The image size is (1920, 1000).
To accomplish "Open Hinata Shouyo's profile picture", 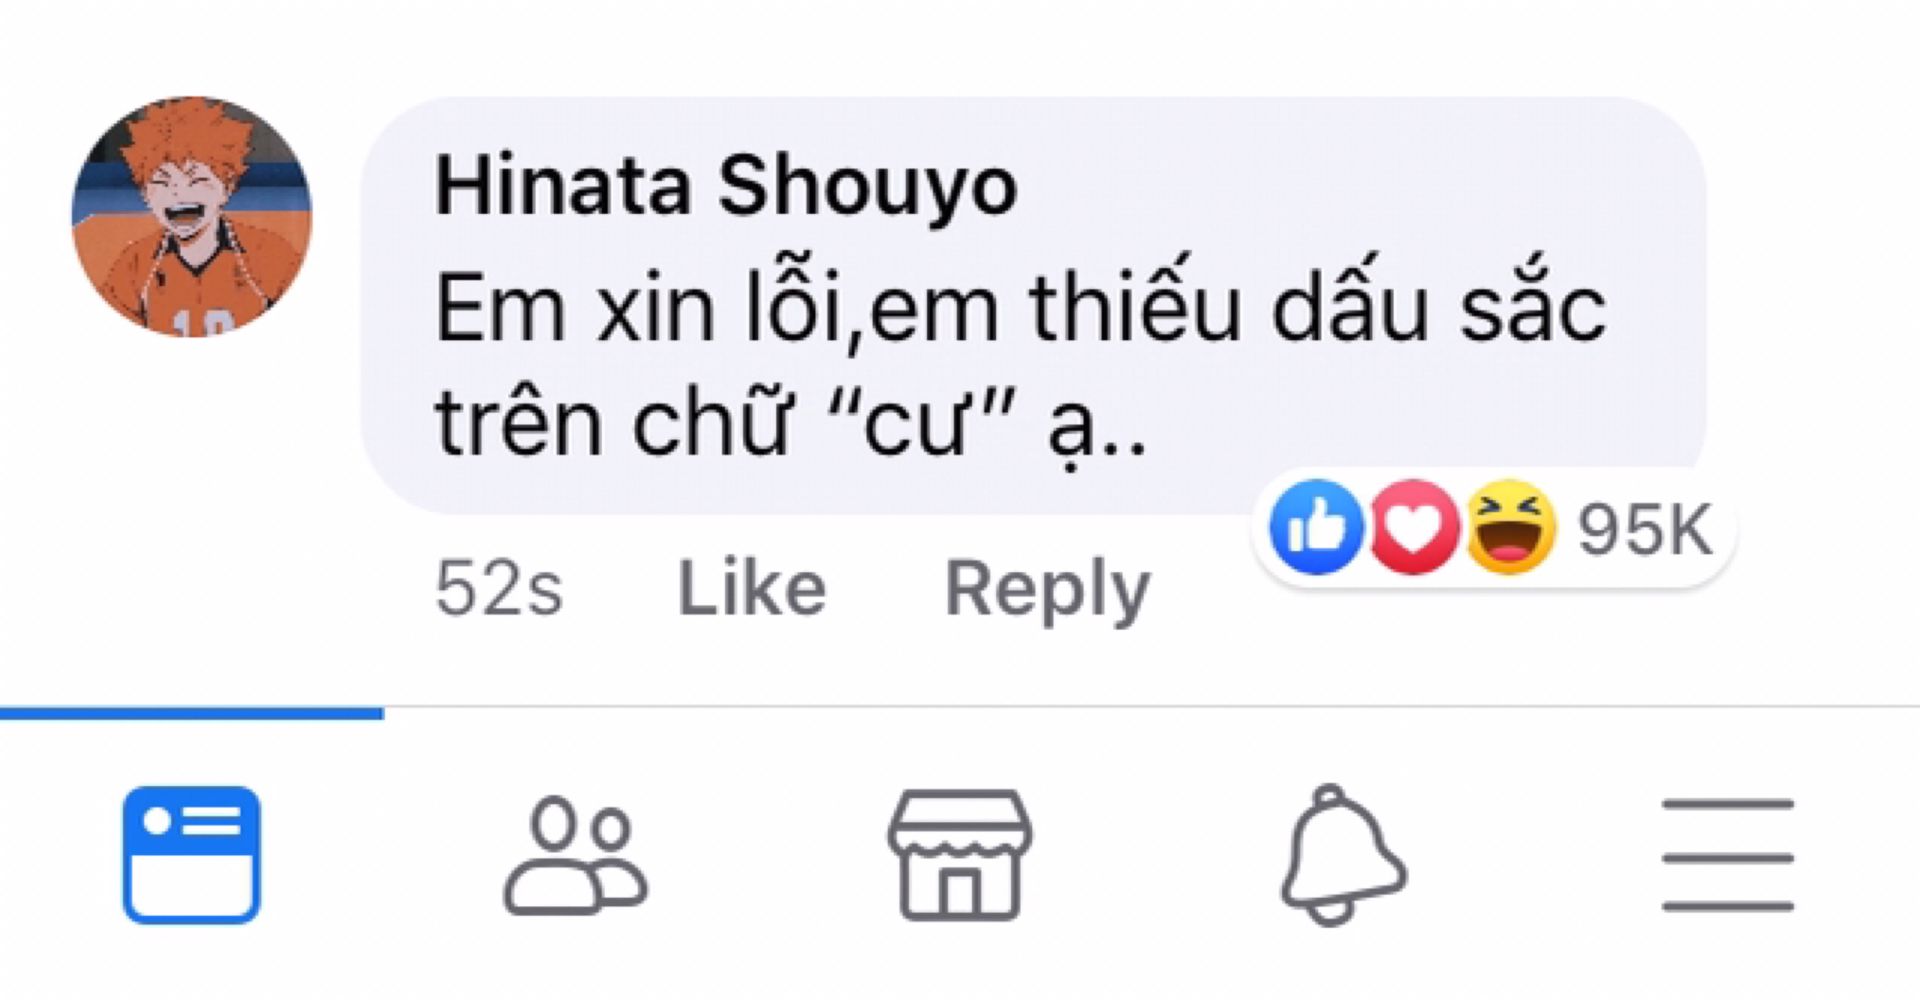I will pyautogui.click(x=192, y=216).
